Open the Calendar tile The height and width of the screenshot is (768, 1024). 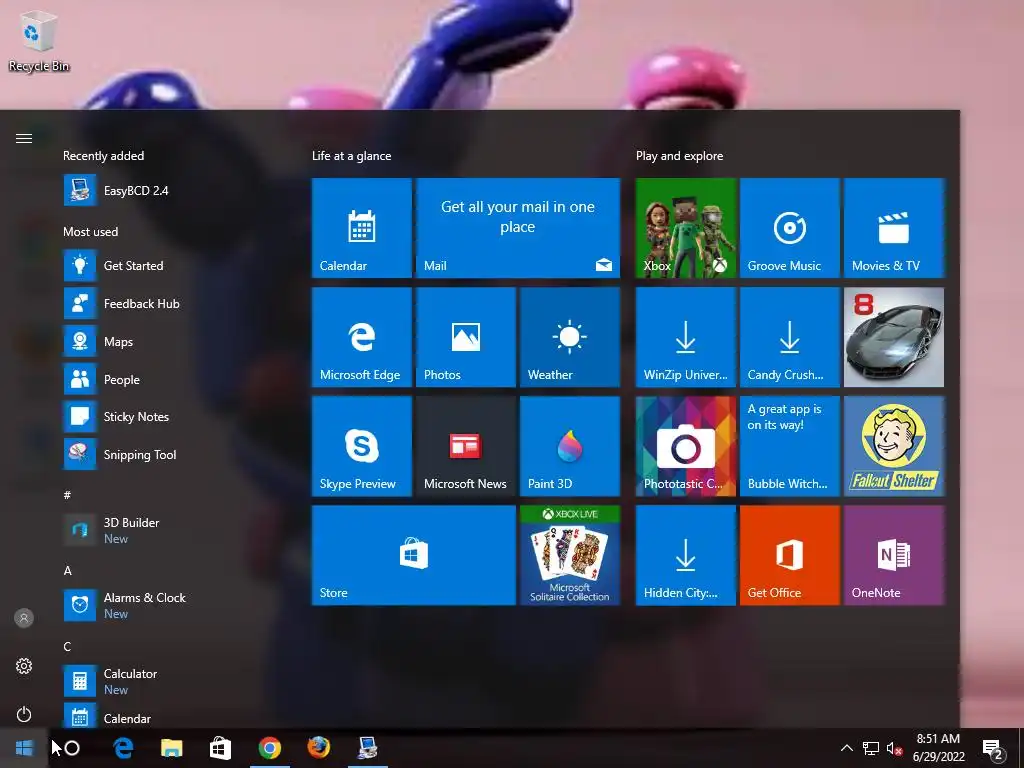pyautogui.click(x=361, y=227)
